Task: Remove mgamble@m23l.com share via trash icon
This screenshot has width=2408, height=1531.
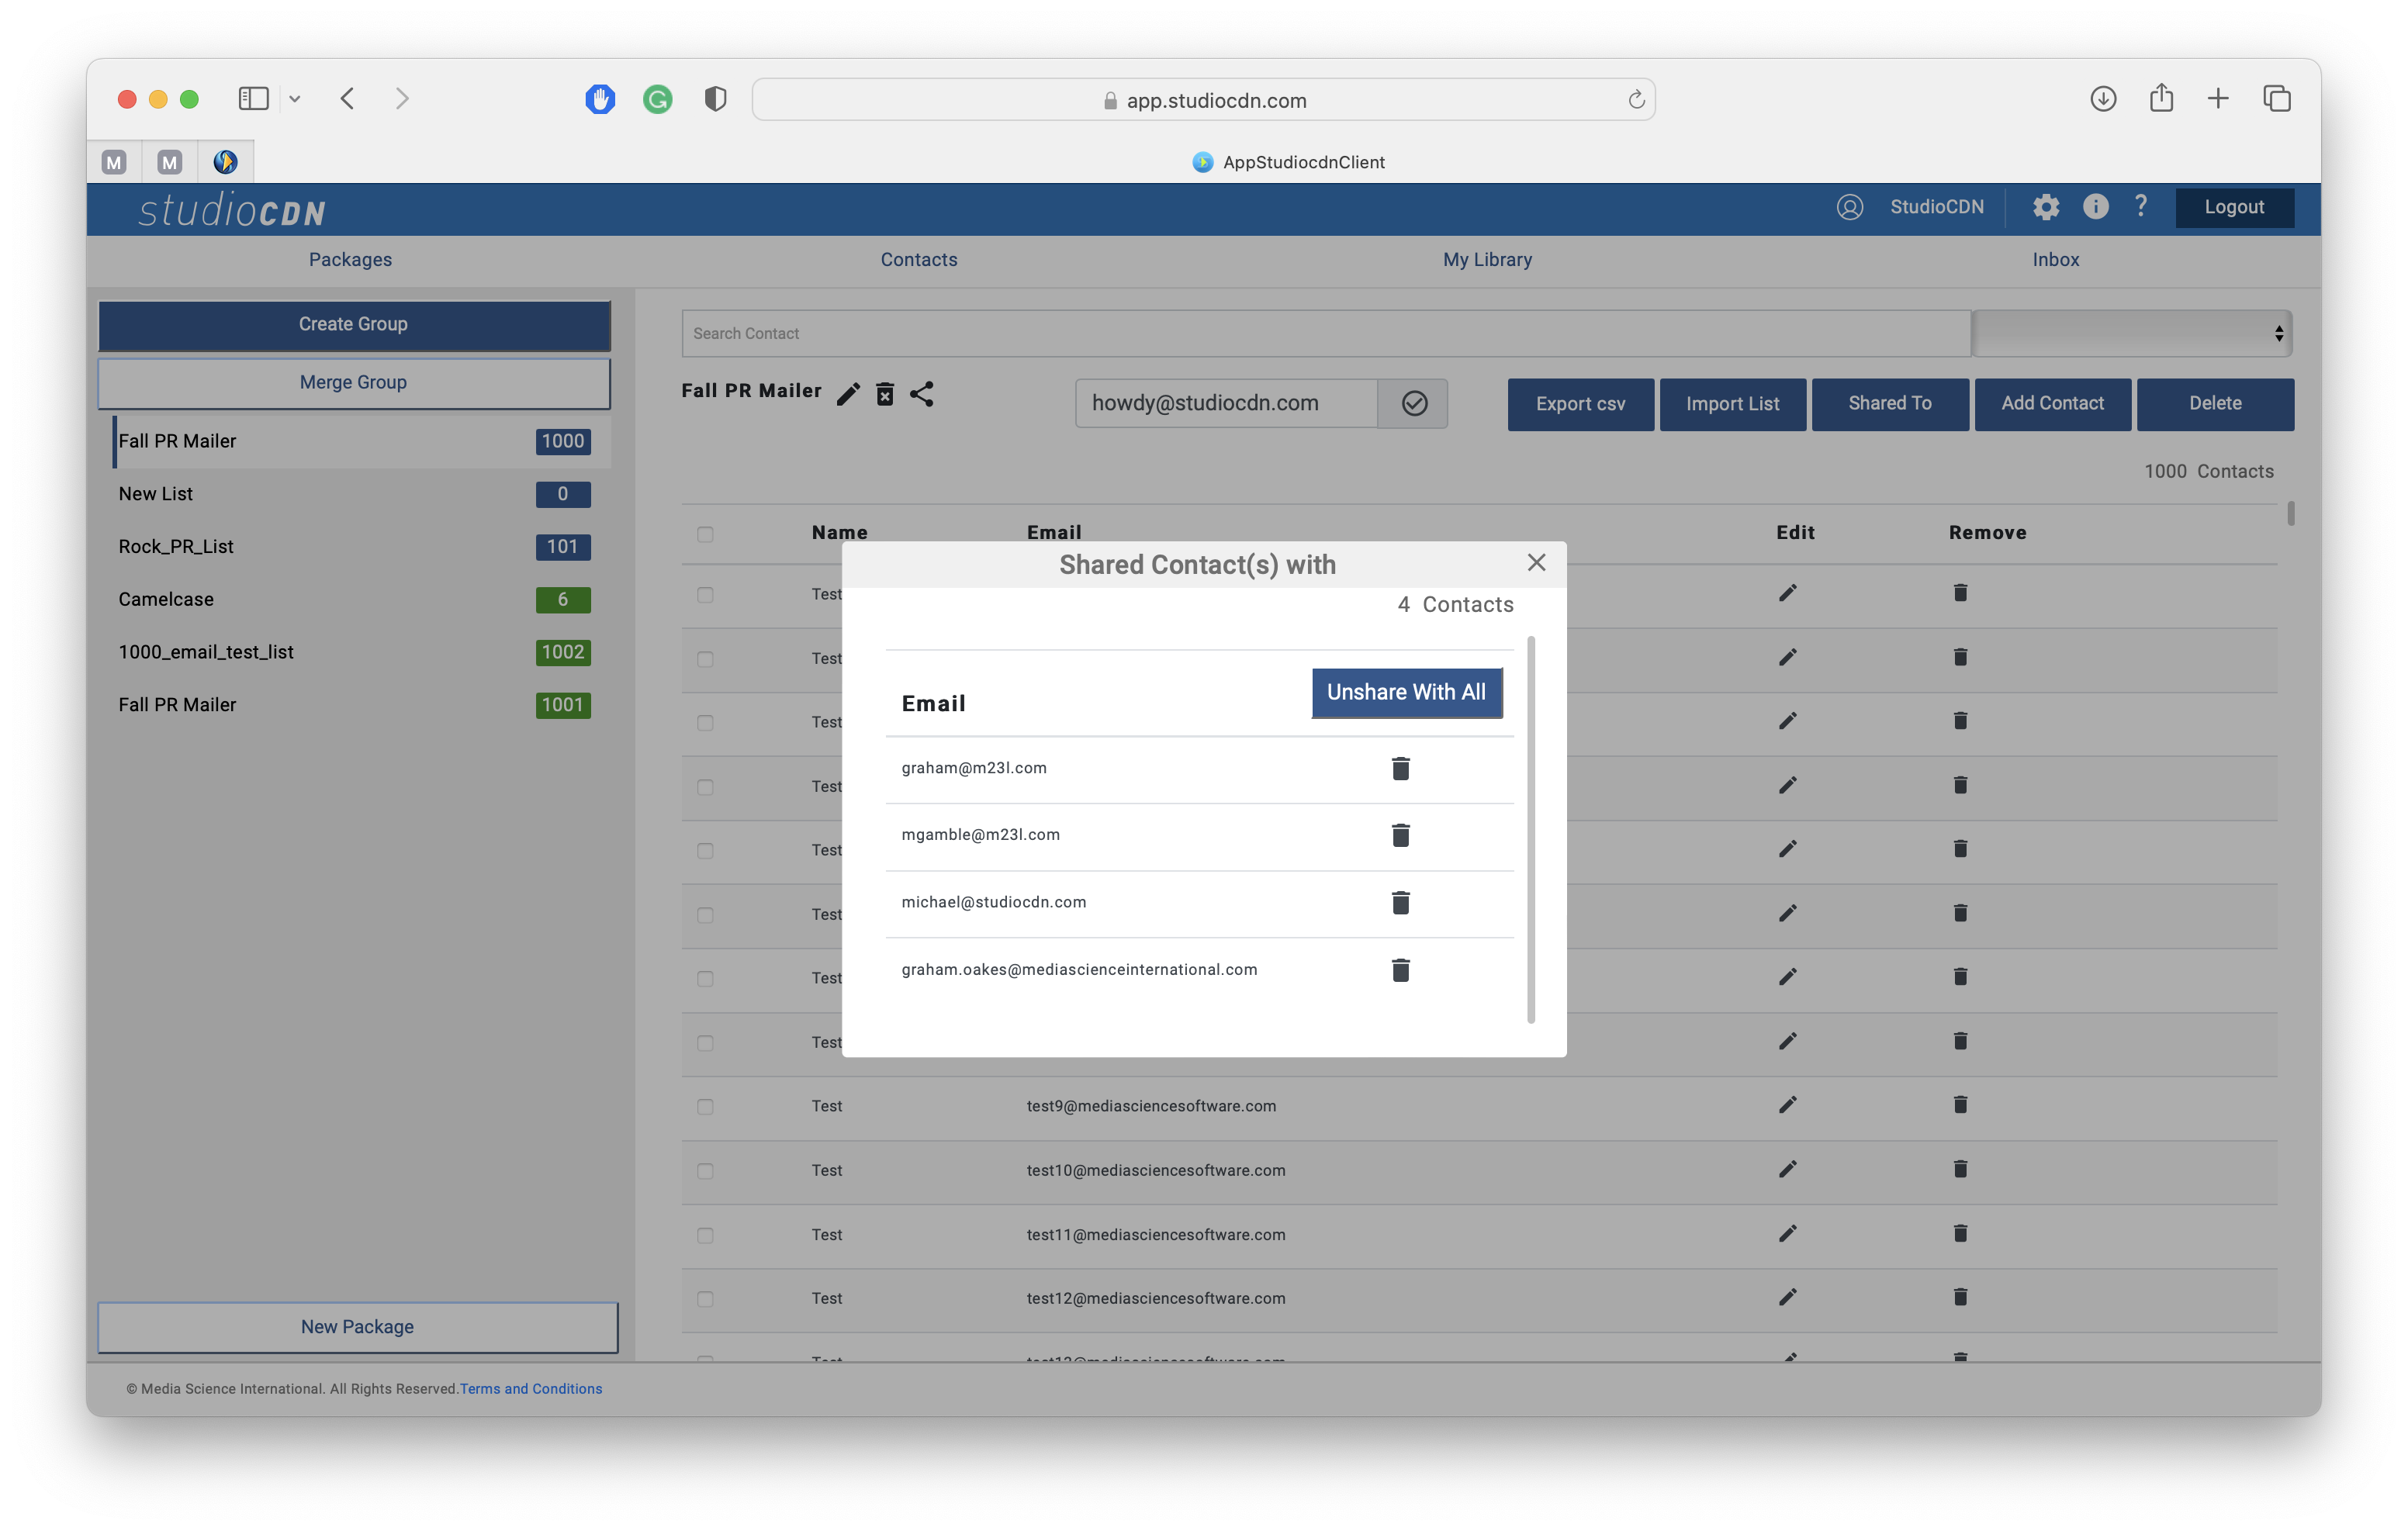Action: pyautogui.click(x=1400, y=835)
